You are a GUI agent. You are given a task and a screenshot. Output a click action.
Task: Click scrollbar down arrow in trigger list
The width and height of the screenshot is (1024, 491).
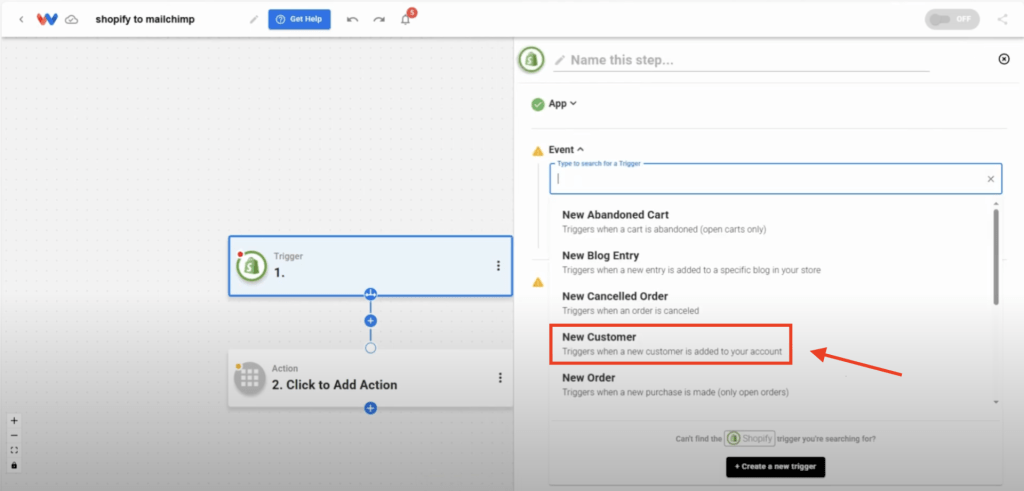tap(996, 402)
